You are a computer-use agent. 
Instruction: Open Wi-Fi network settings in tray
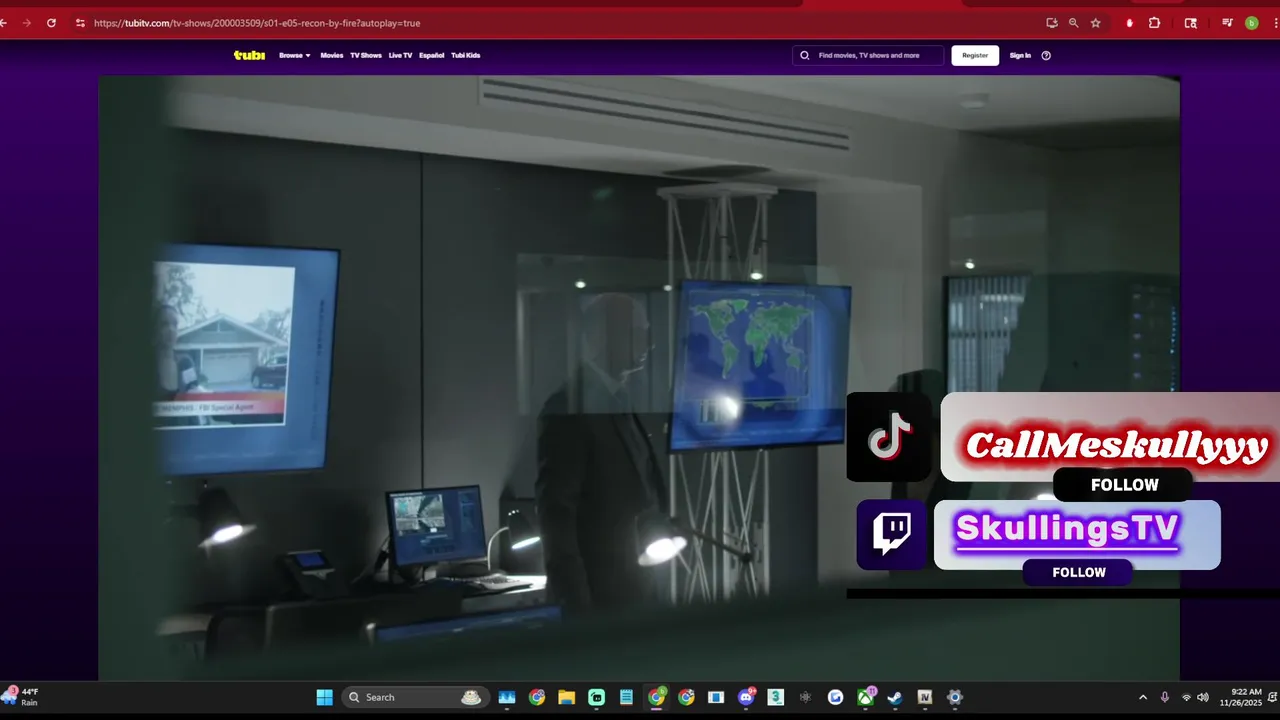1186,697
